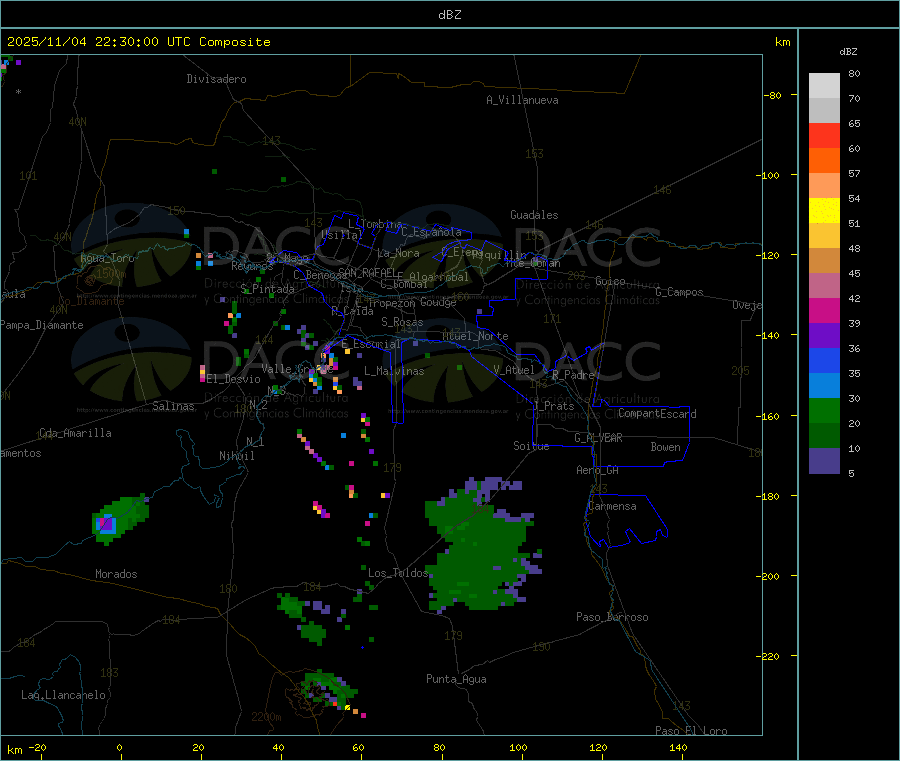The image size is (900, 761).
Task: Click the 60 dBZ red legend swatch
Action: (824, 135)
